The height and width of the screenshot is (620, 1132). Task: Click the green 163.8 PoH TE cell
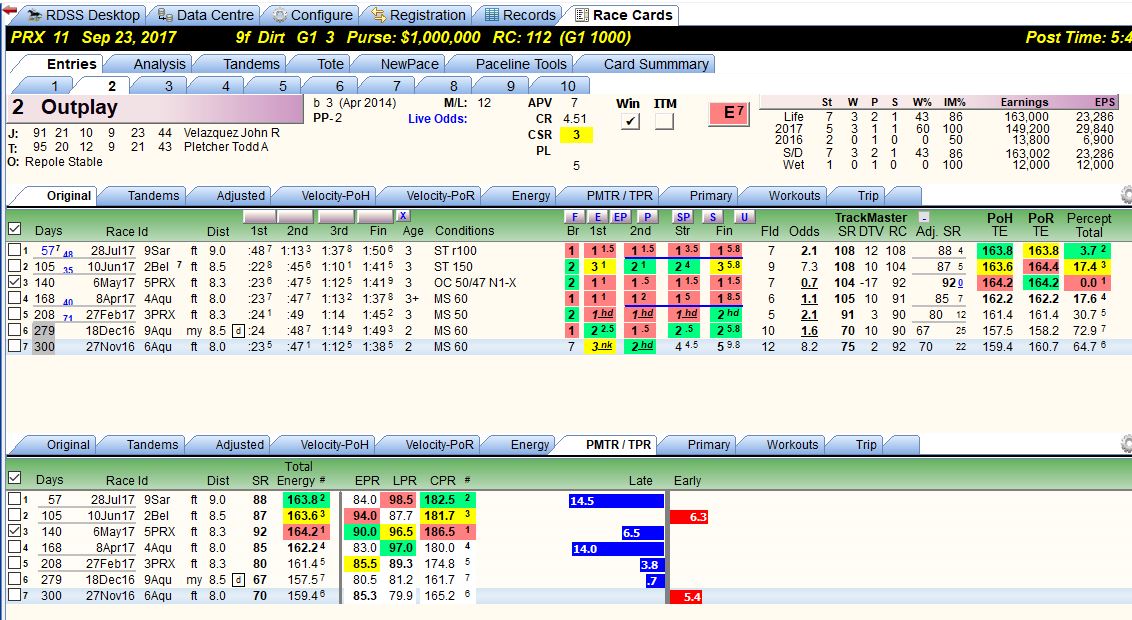click(997, 250)
